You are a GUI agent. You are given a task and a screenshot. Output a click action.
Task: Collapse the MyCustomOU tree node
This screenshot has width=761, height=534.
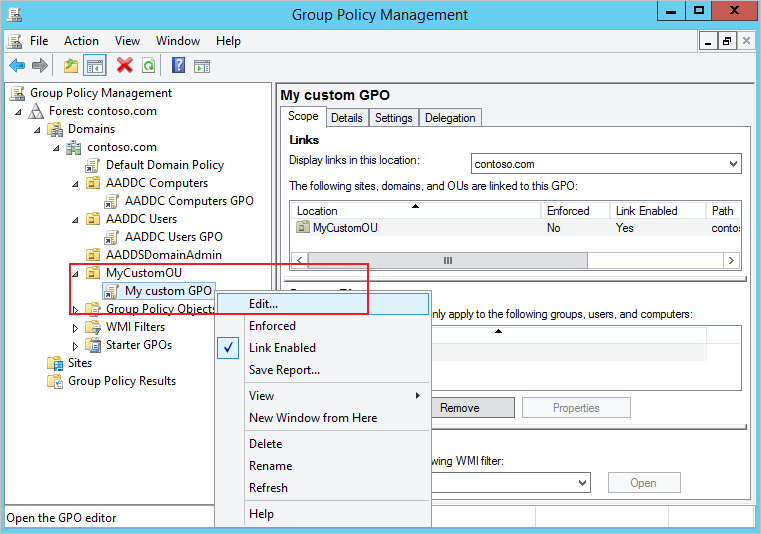[75, 274]
